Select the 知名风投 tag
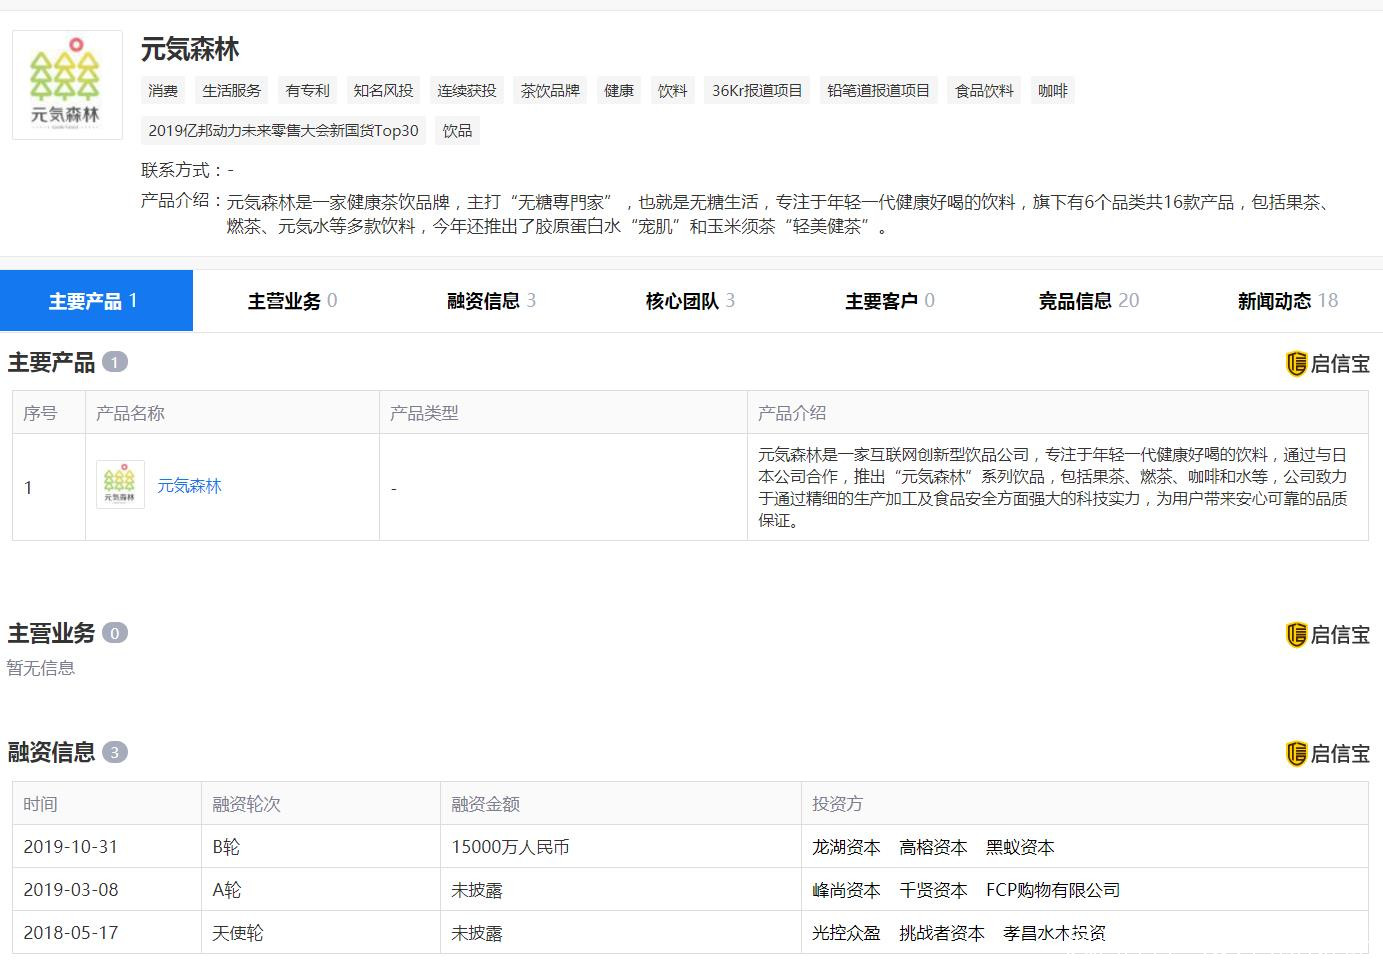 click(x=383, y=91)
